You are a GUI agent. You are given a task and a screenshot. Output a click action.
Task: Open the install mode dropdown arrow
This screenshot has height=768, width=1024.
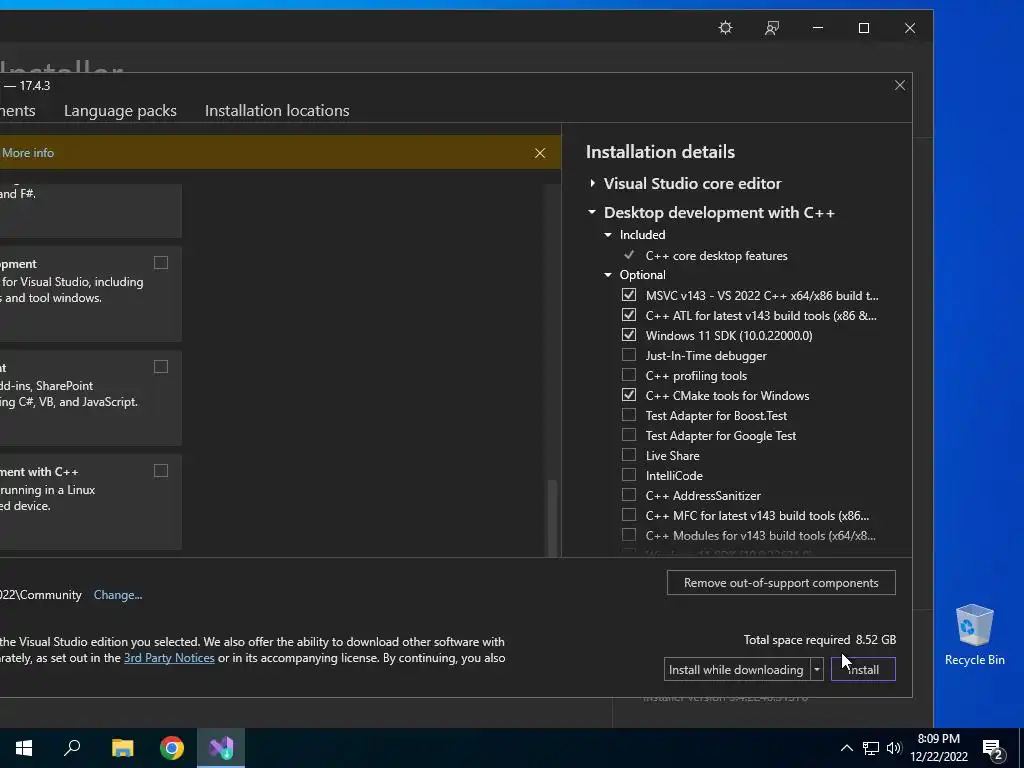pos(816,669)
